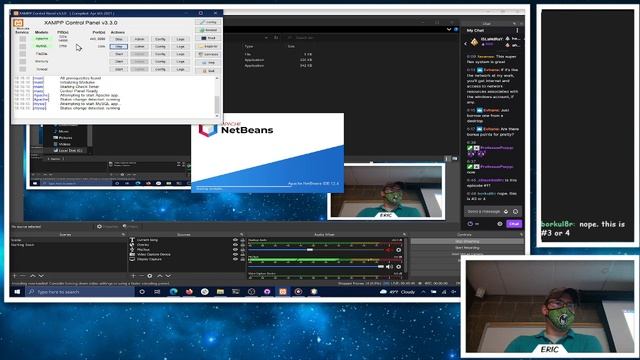The width and height of the screenshot is (640, 360).
Task: Open Explorer from XAMPP side buttons
Action: coord(209,47)
